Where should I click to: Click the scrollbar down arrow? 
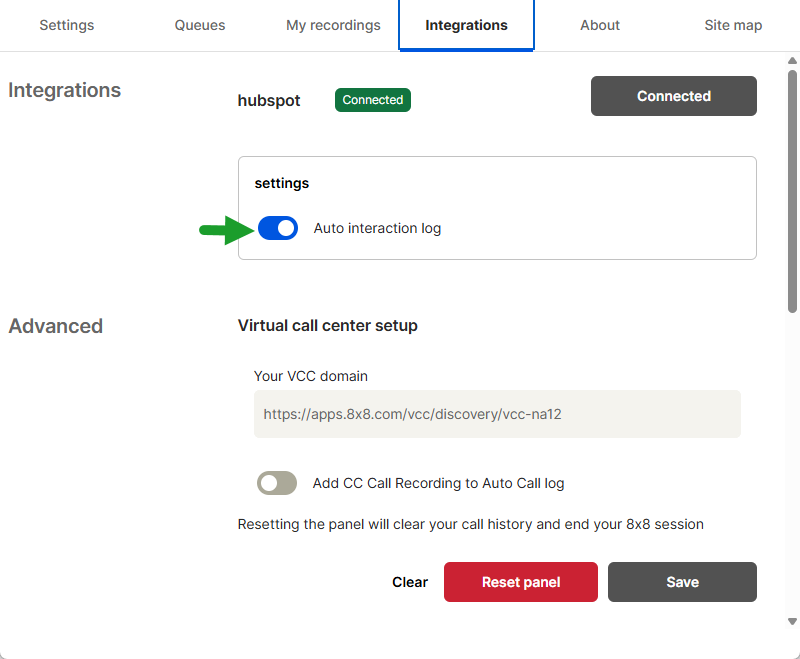pos(792,621)
